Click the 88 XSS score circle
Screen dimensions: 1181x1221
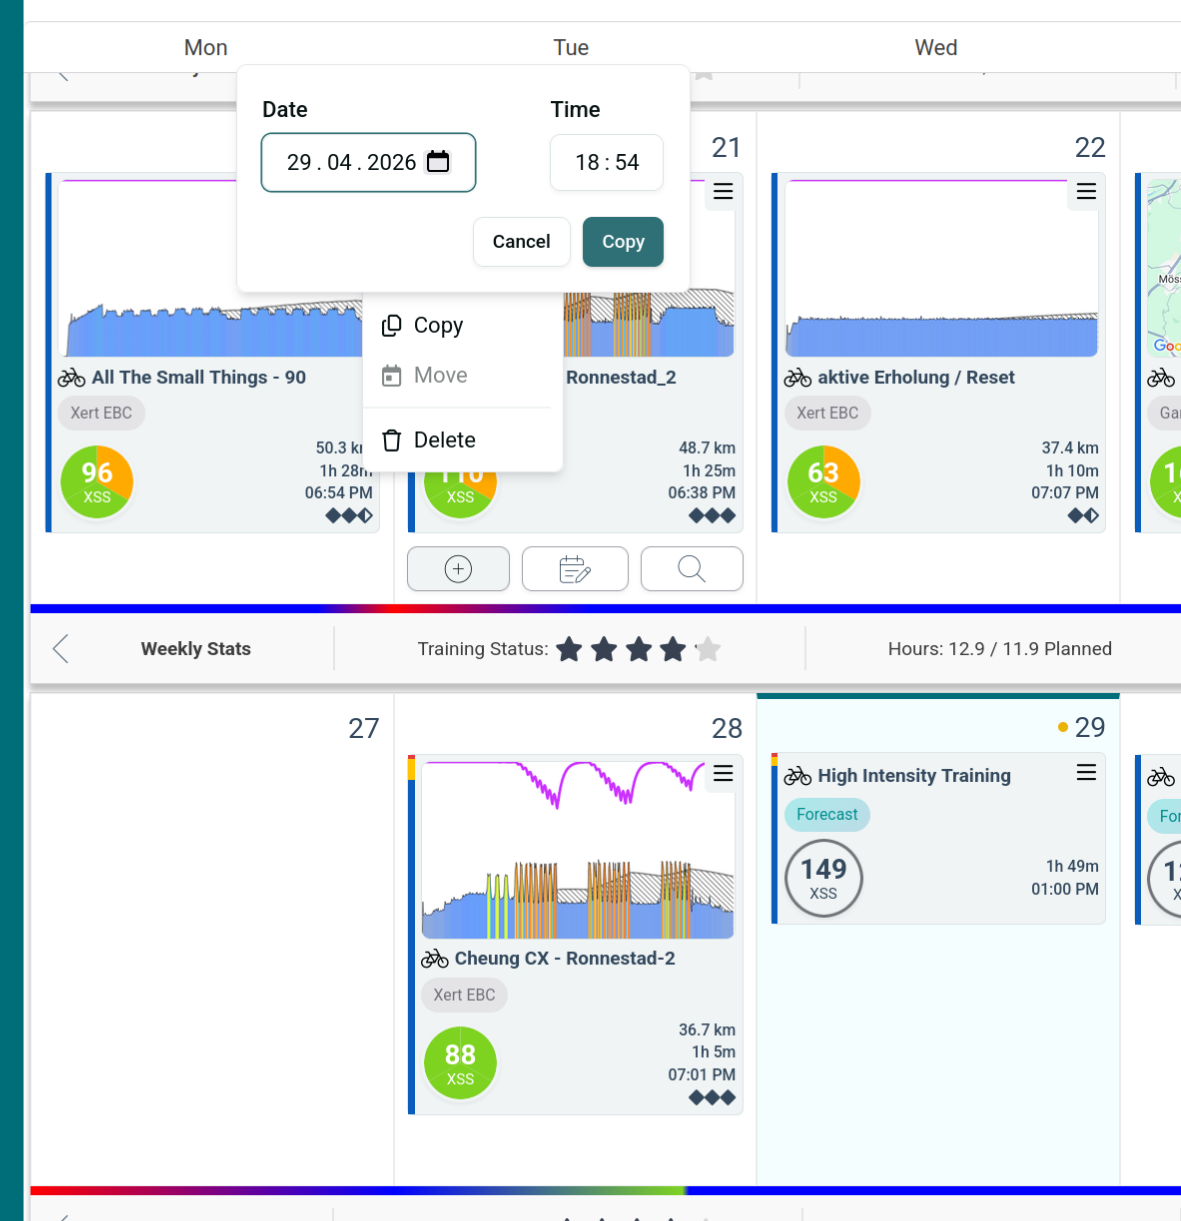coord(460,1063)
